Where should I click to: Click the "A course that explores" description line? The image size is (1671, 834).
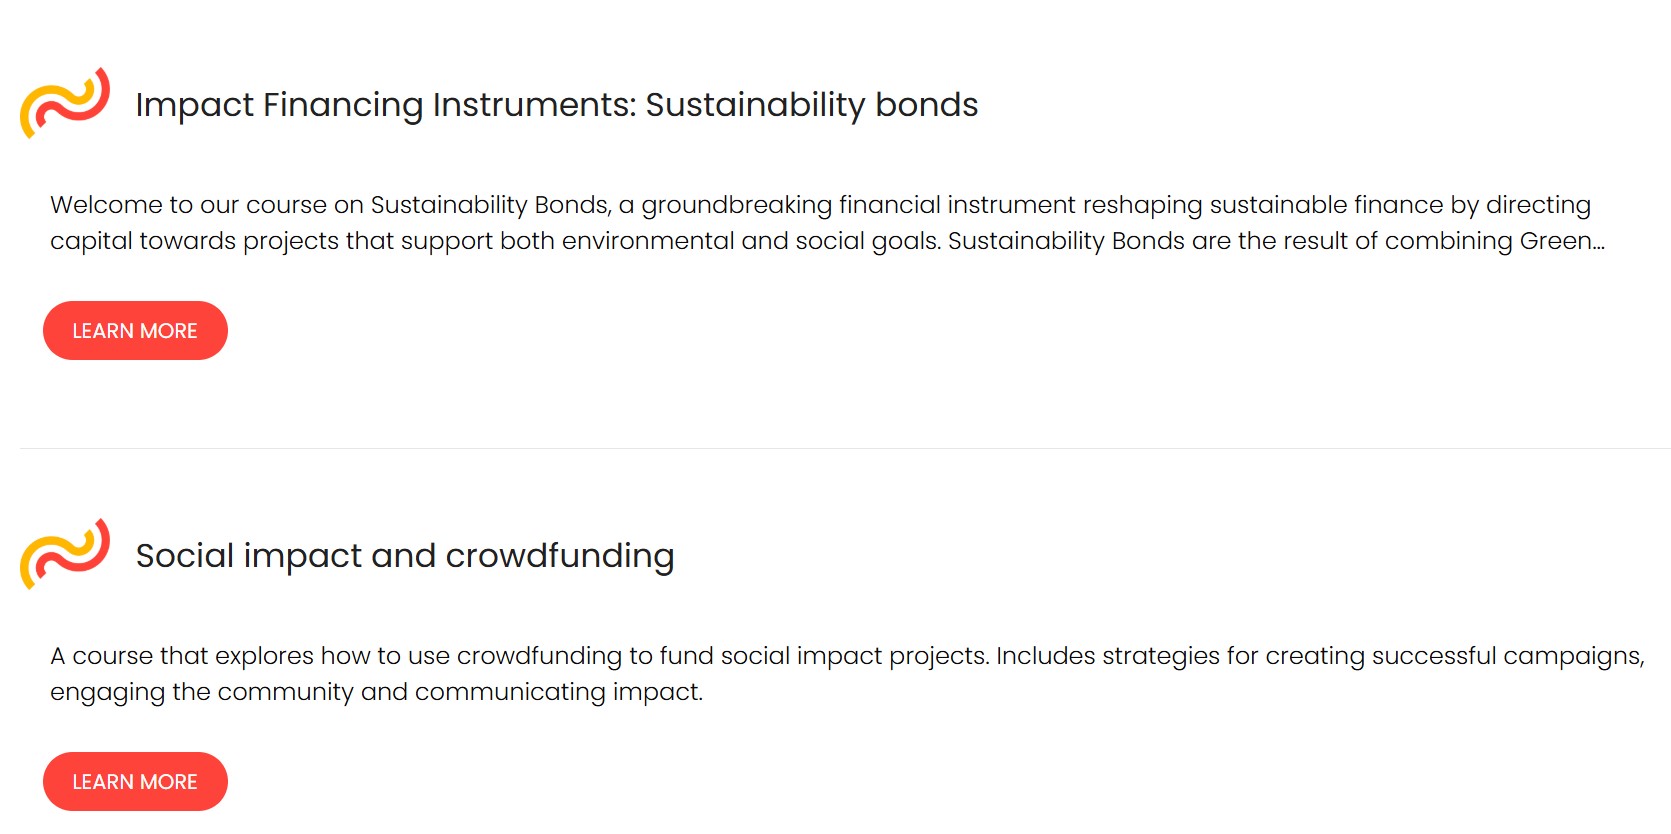point(846,656)
